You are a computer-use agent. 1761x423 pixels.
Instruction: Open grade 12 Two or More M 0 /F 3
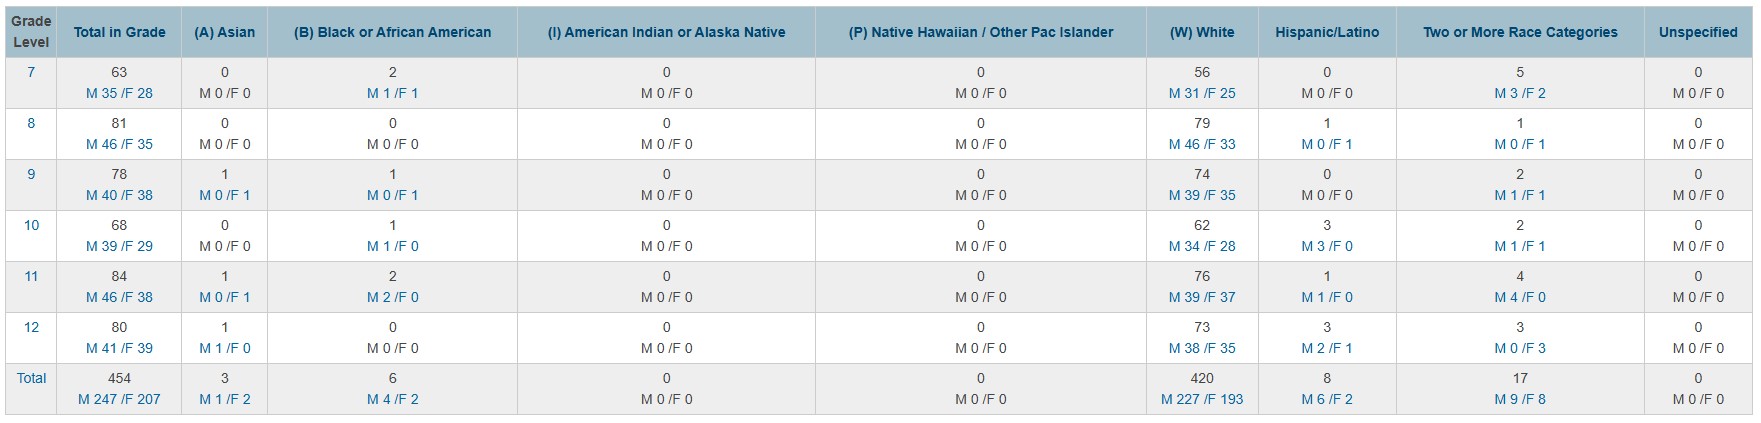tap(1519, 348)
